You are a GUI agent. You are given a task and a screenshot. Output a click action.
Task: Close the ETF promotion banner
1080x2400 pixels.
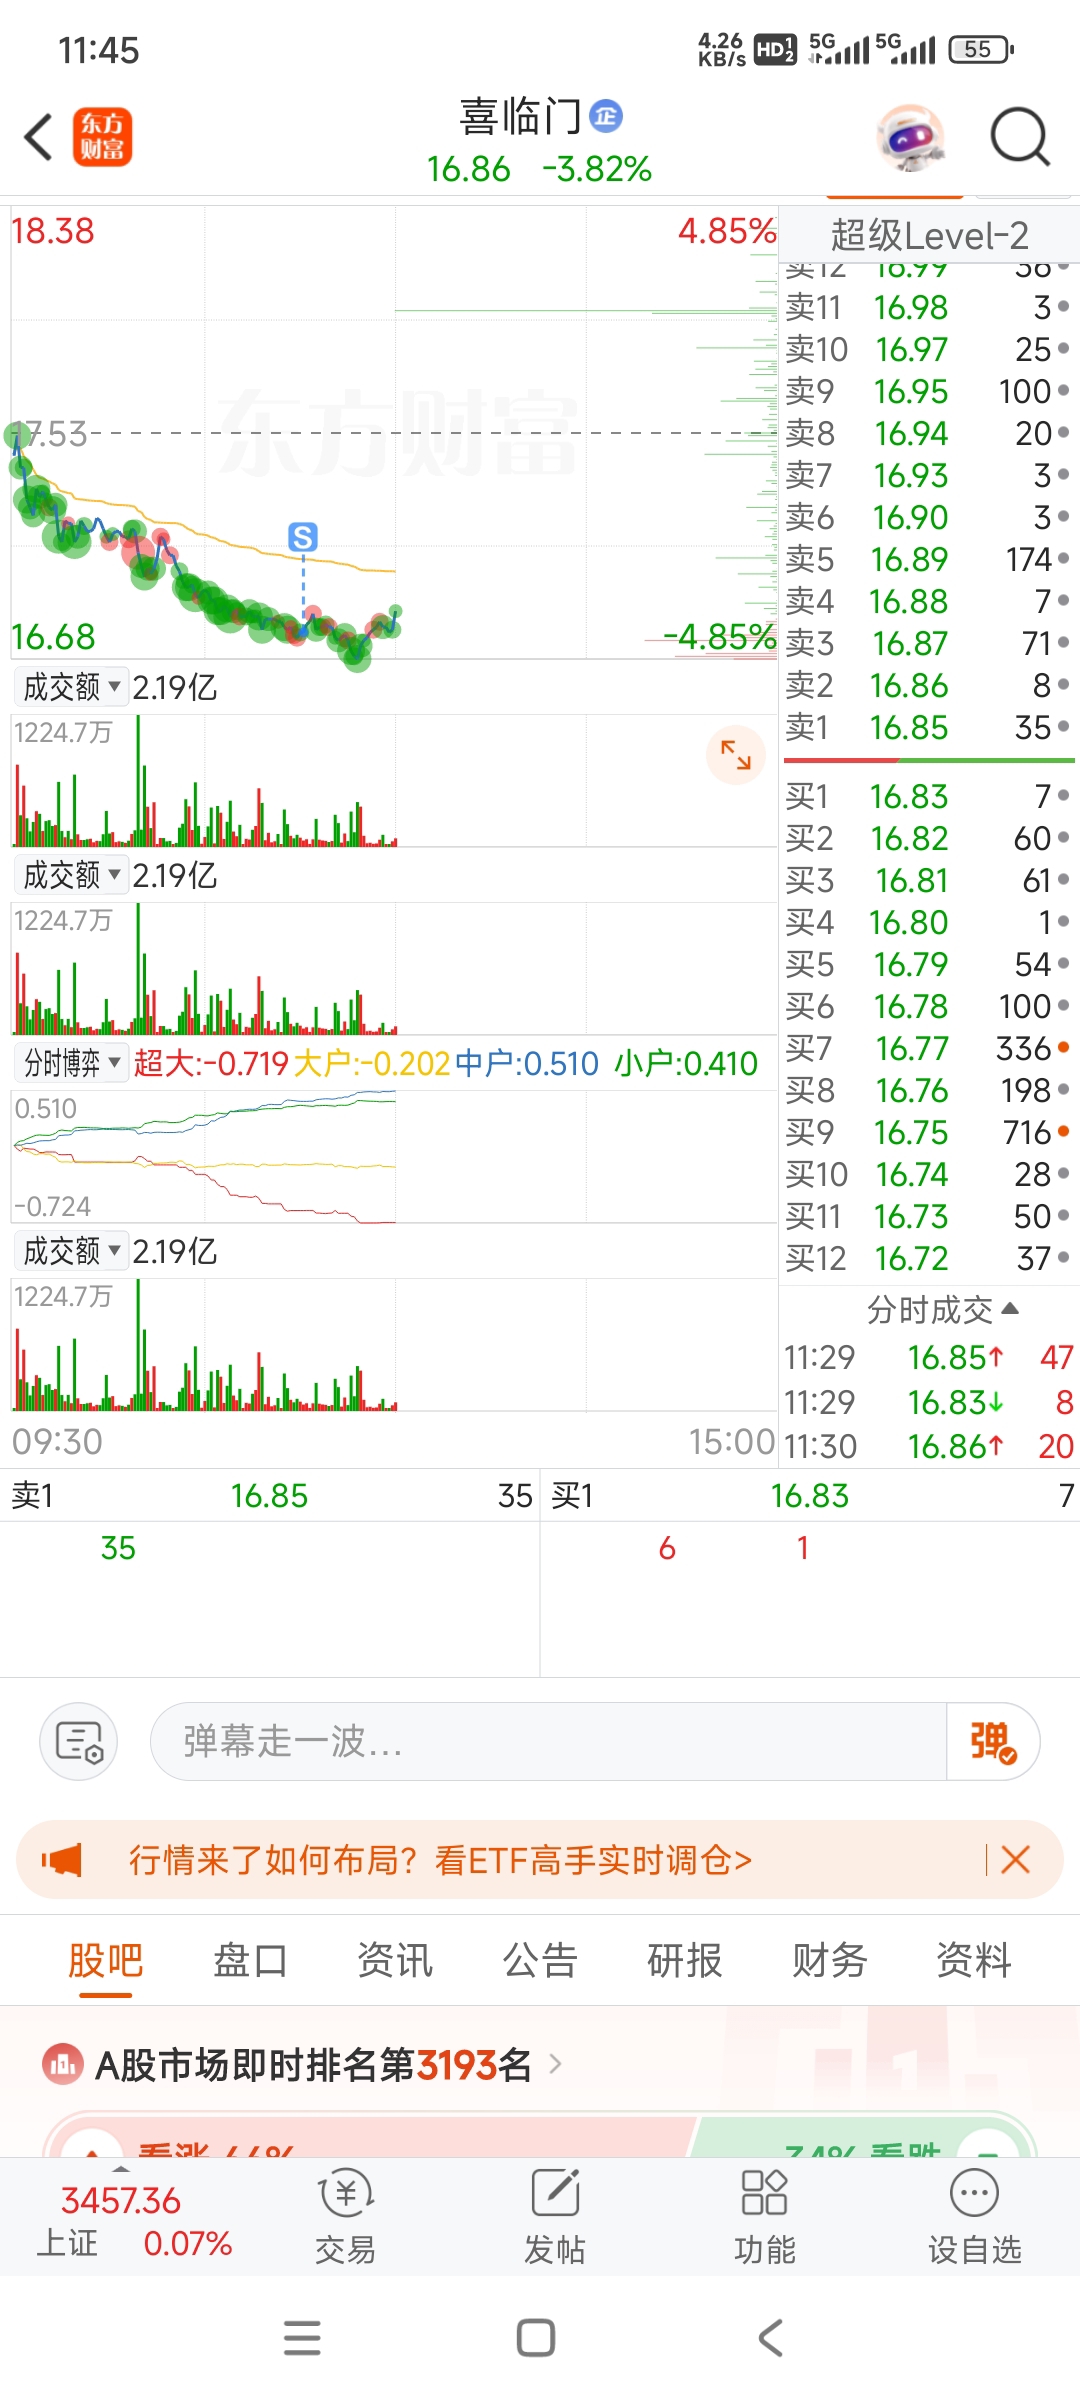pyautogui.click(x=1015, y=1860)
